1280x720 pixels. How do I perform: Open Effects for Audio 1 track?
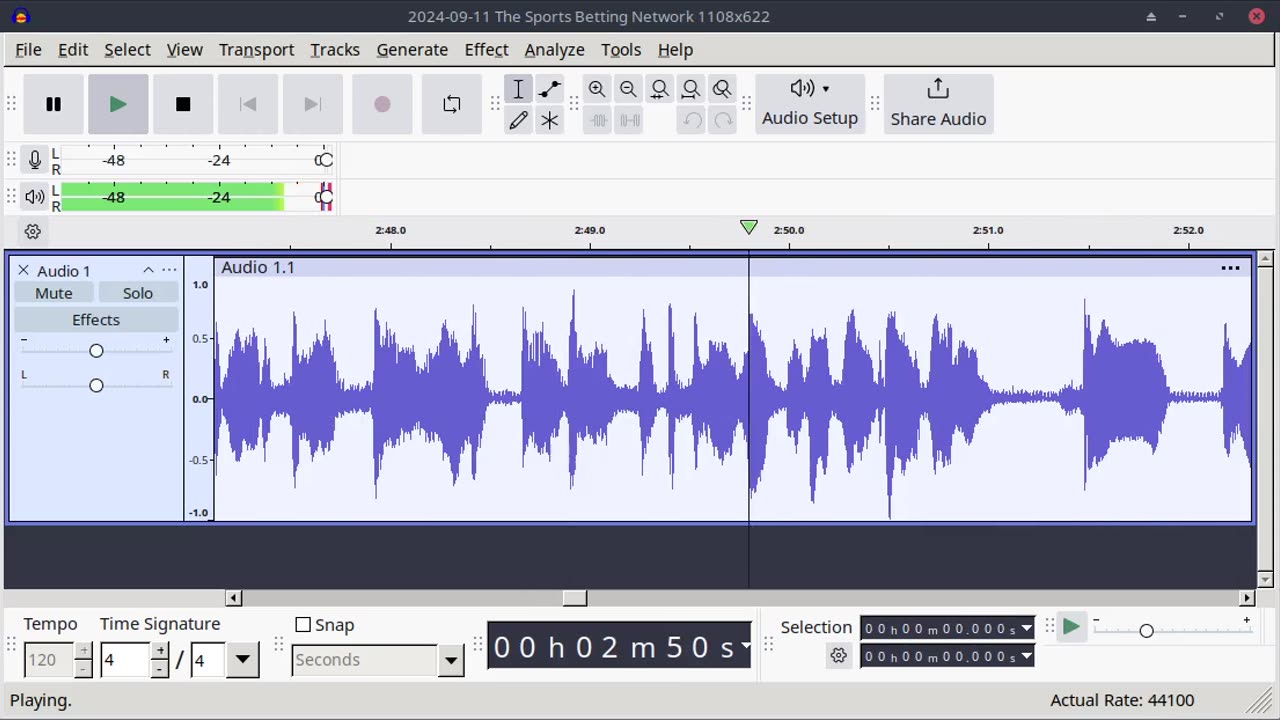coord(96,320)
